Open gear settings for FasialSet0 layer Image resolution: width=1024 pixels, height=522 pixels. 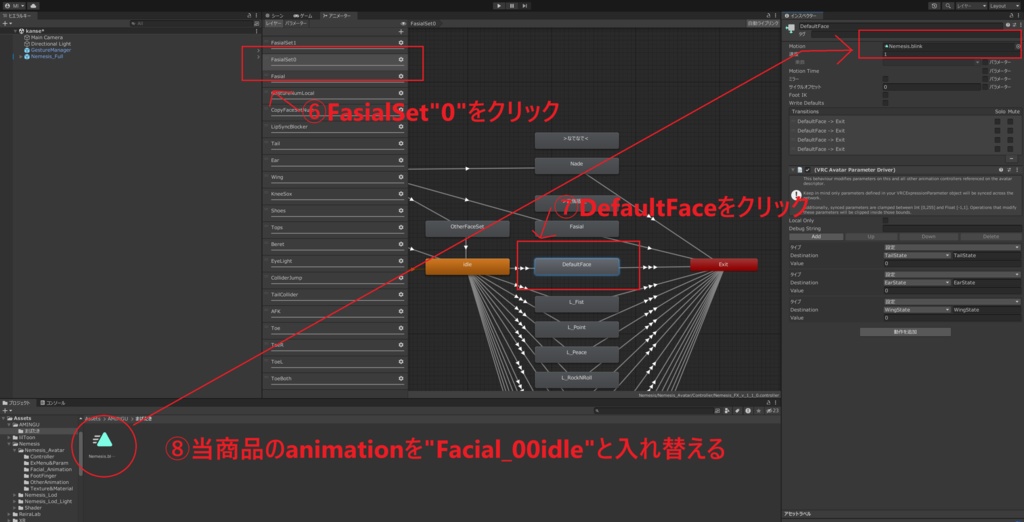click(401, 59)
